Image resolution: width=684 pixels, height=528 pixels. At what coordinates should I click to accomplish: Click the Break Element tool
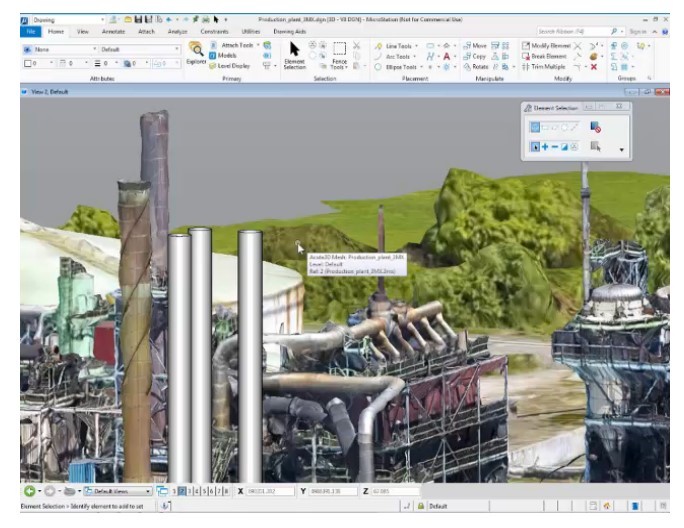pyautogui.click(x=548, y=56)
